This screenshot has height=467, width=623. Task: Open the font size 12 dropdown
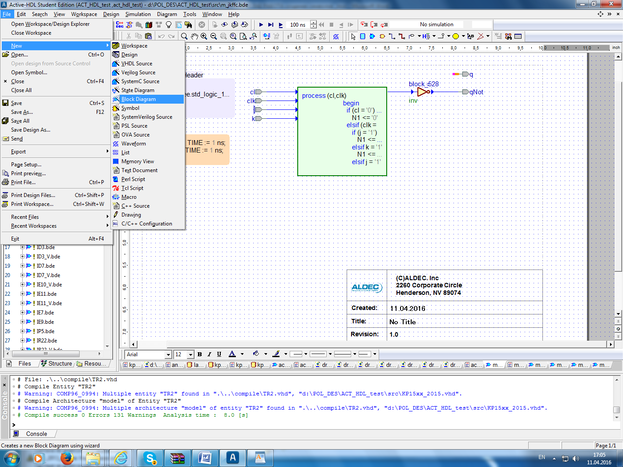[190, 354]
